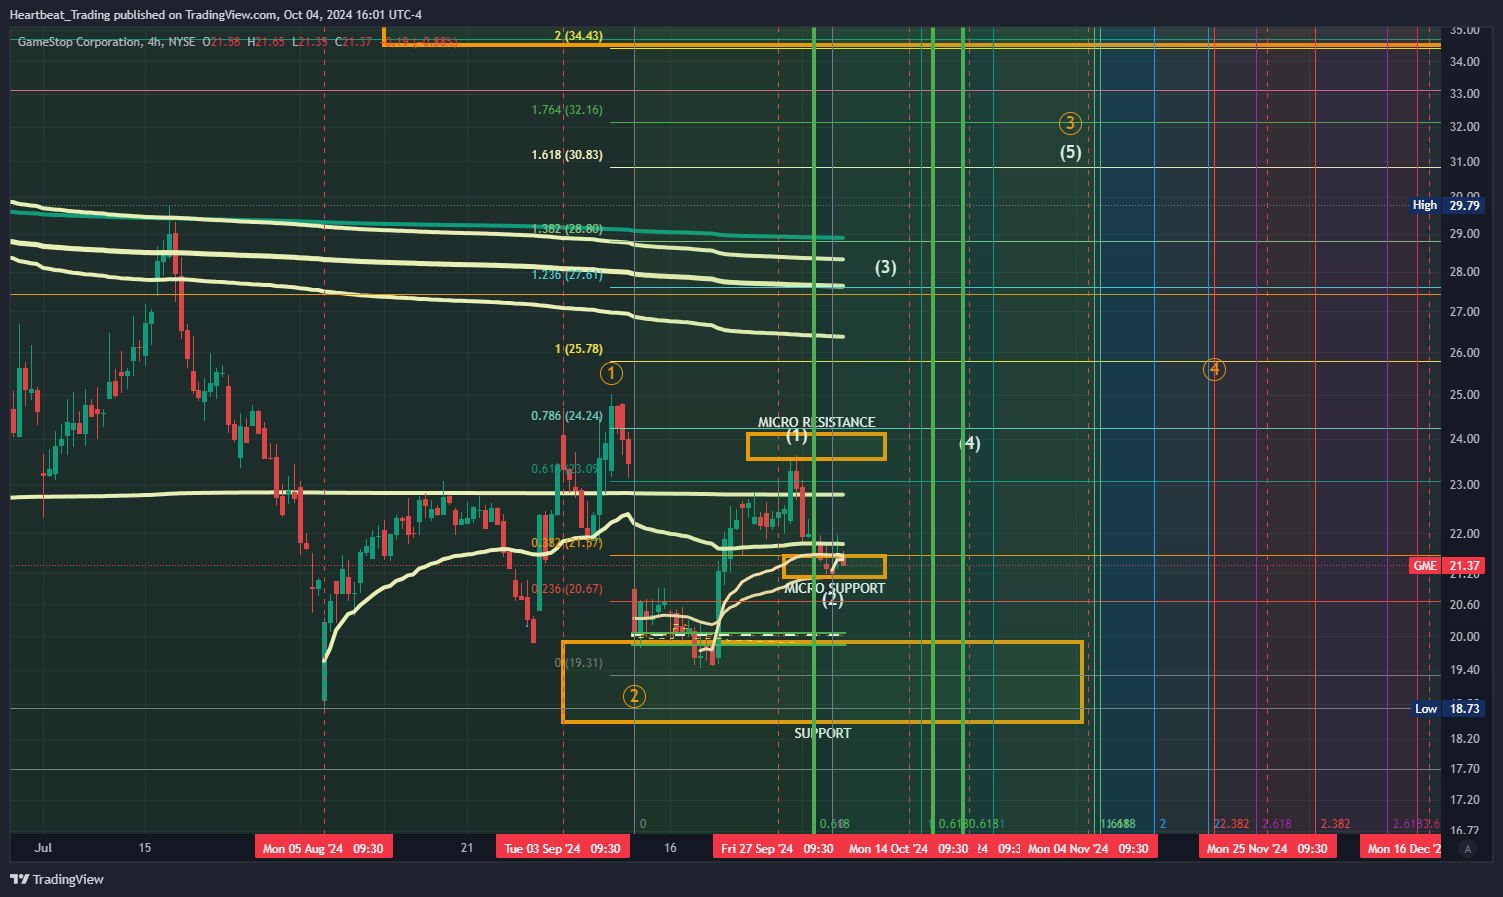The height and width of the screenshot is (897, 1503).
Task: Click 31.00 on the price axis
Action: click(x=1465, y=162)
